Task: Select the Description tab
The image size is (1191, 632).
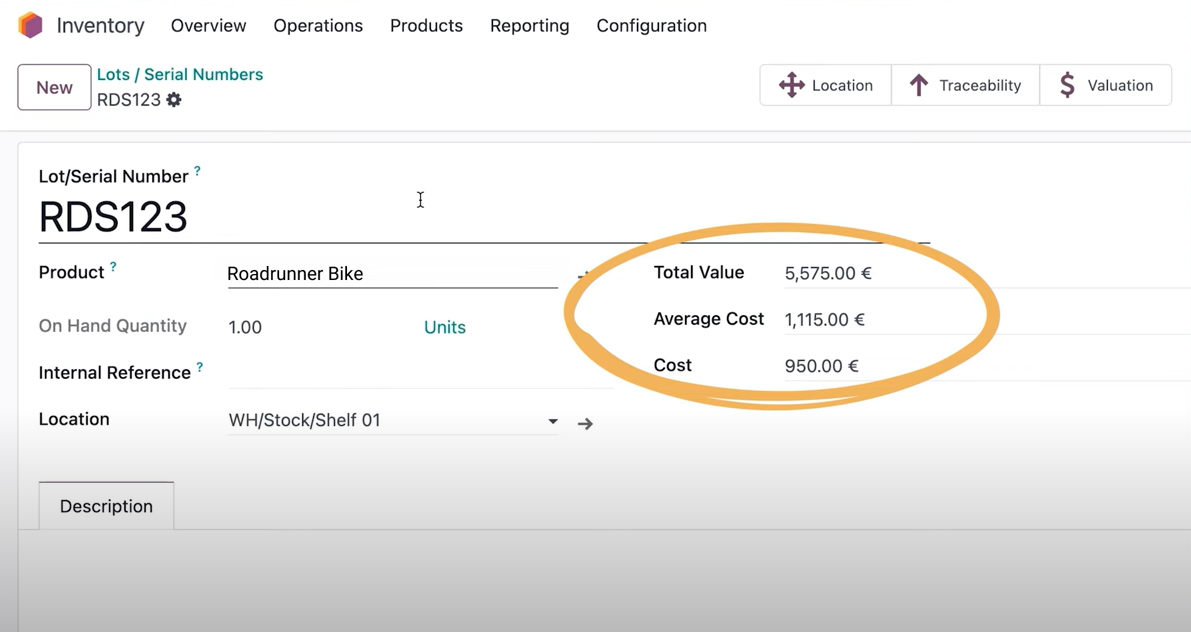Action: tap(106, 506)
